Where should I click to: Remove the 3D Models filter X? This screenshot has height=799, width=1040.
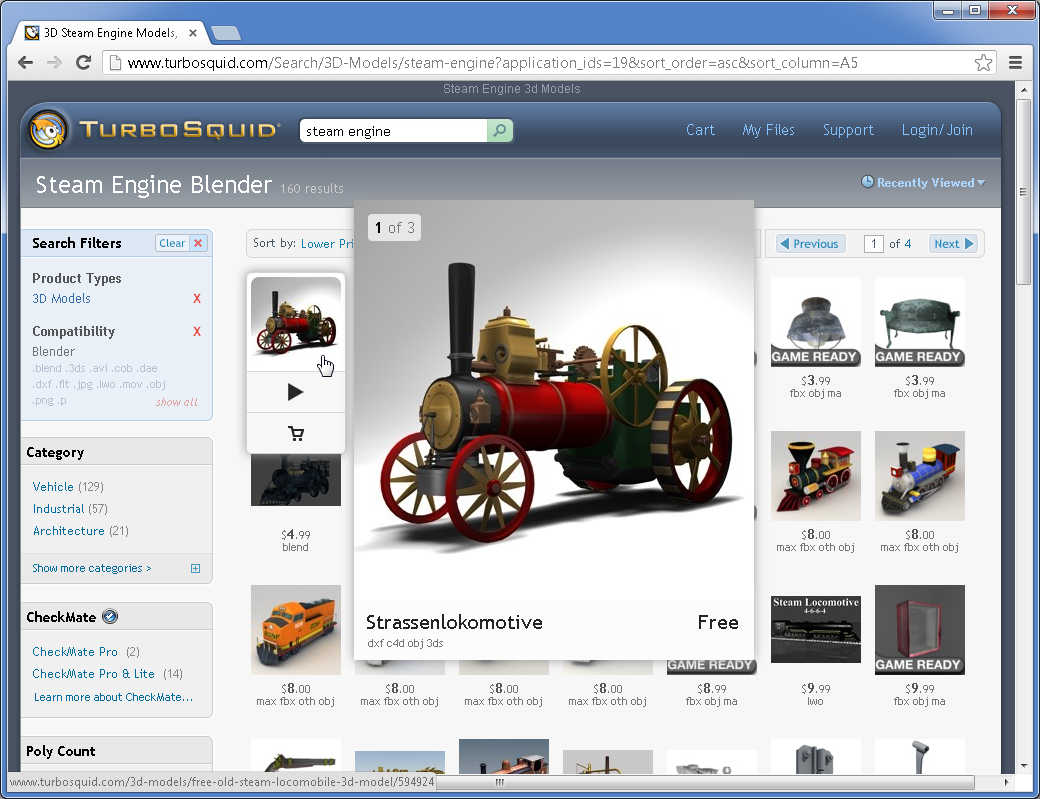pos(197,298)
